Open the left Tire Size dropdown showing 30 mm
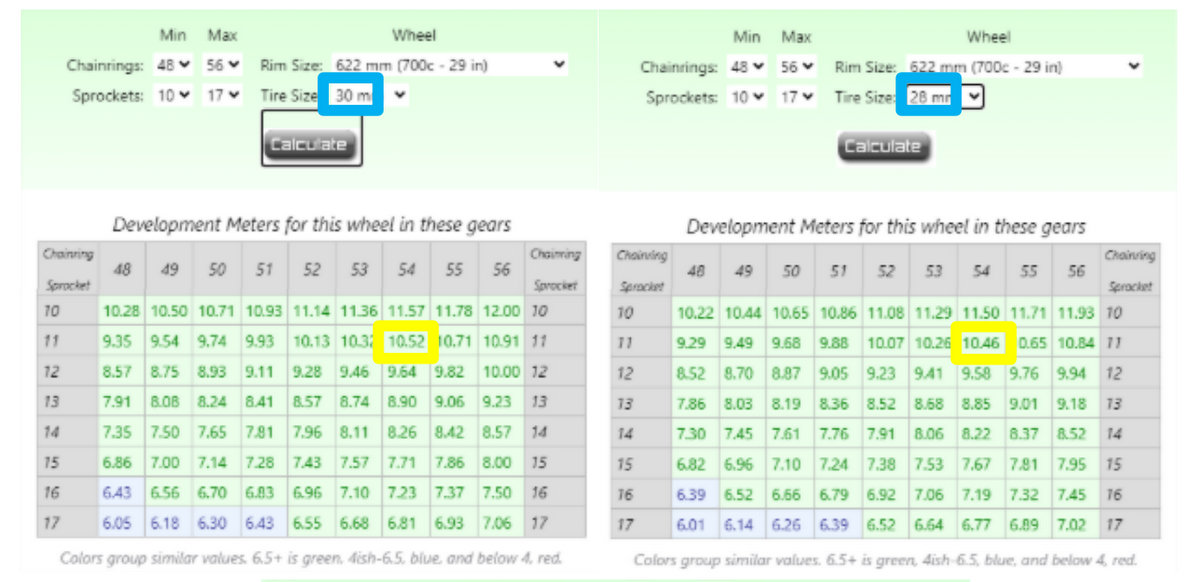 tap(366, 95)
